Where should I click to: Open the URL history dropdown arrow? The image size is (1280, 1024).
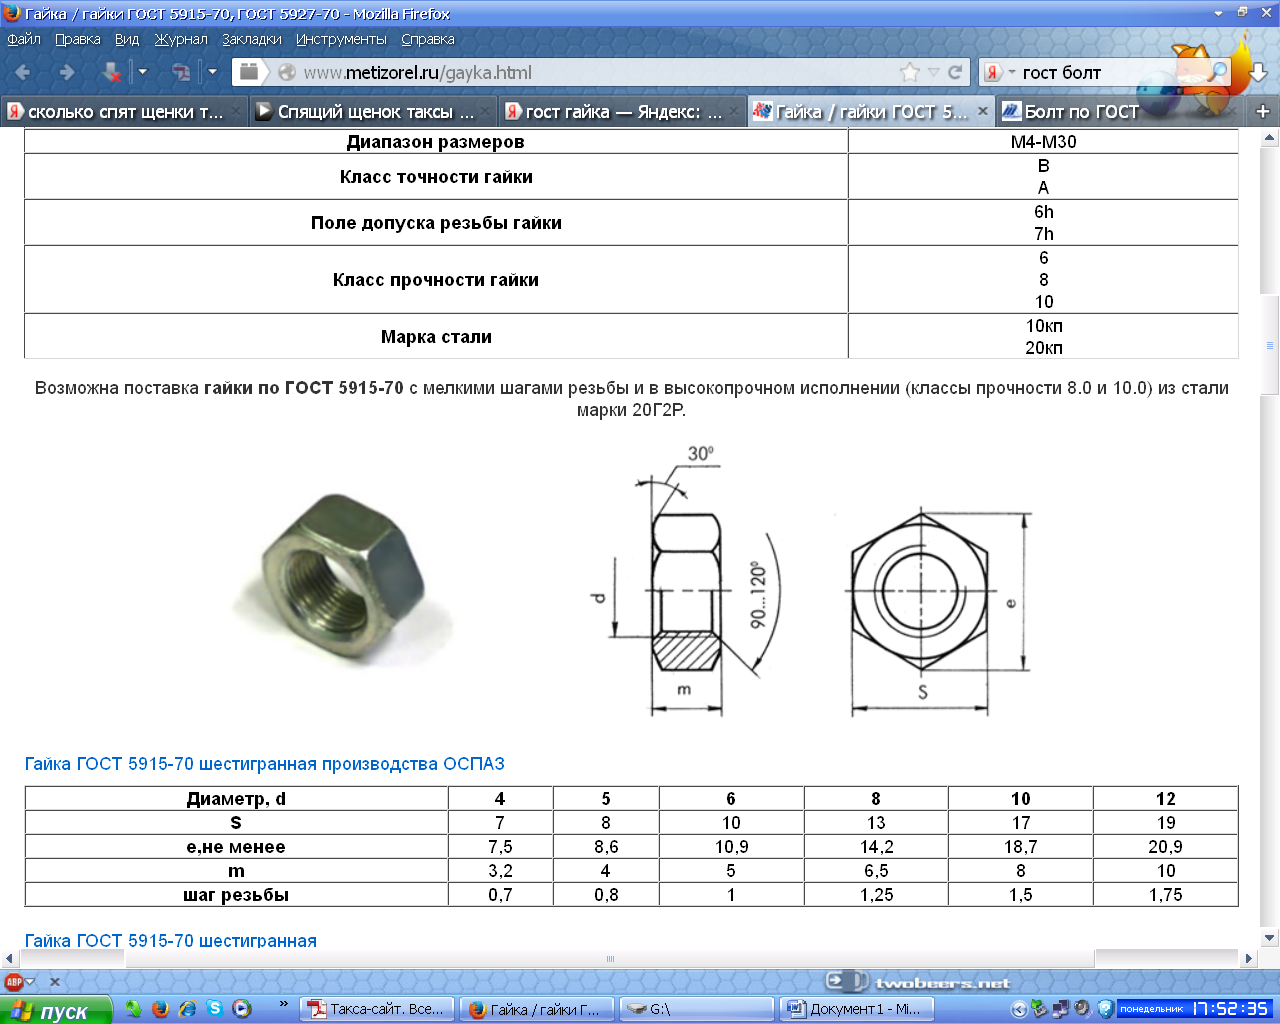[x=933, y=72]
